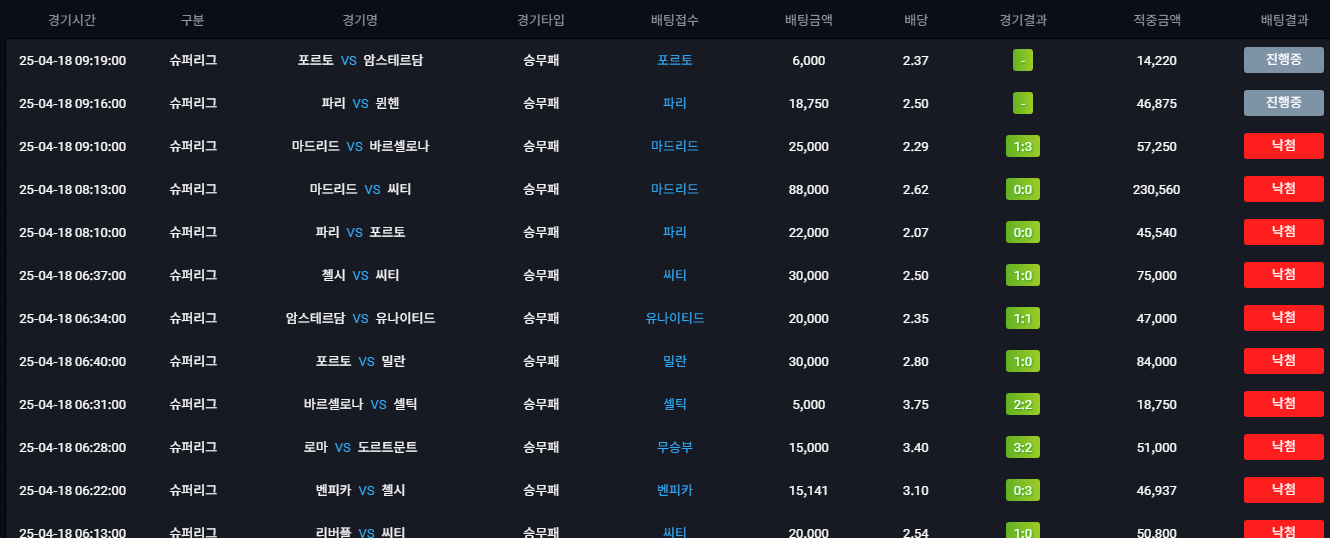Select the 1:3 score result badge
Image resolution: width=1330 pixels, height=538 pixels.
coord(1023,146)
